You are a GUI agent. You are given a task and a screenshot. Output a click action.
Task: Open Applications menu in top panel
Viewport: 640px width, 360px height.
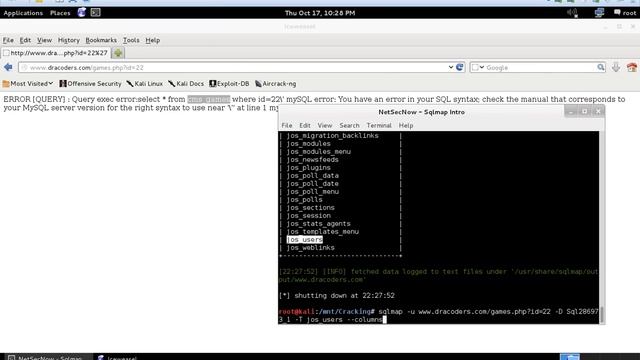[x=23, y=13]
